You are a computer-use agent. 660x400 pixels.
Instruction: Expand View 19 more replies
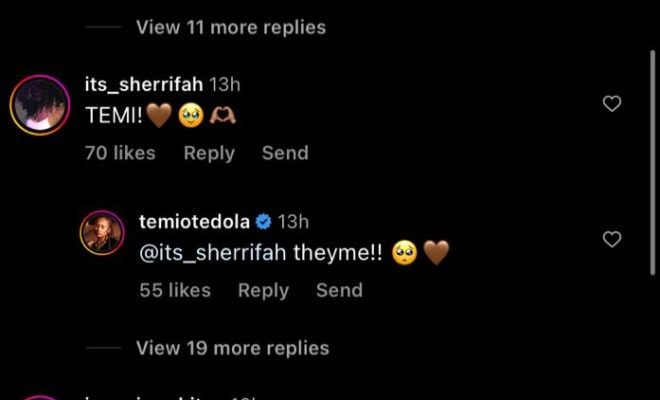coord(232,348)
